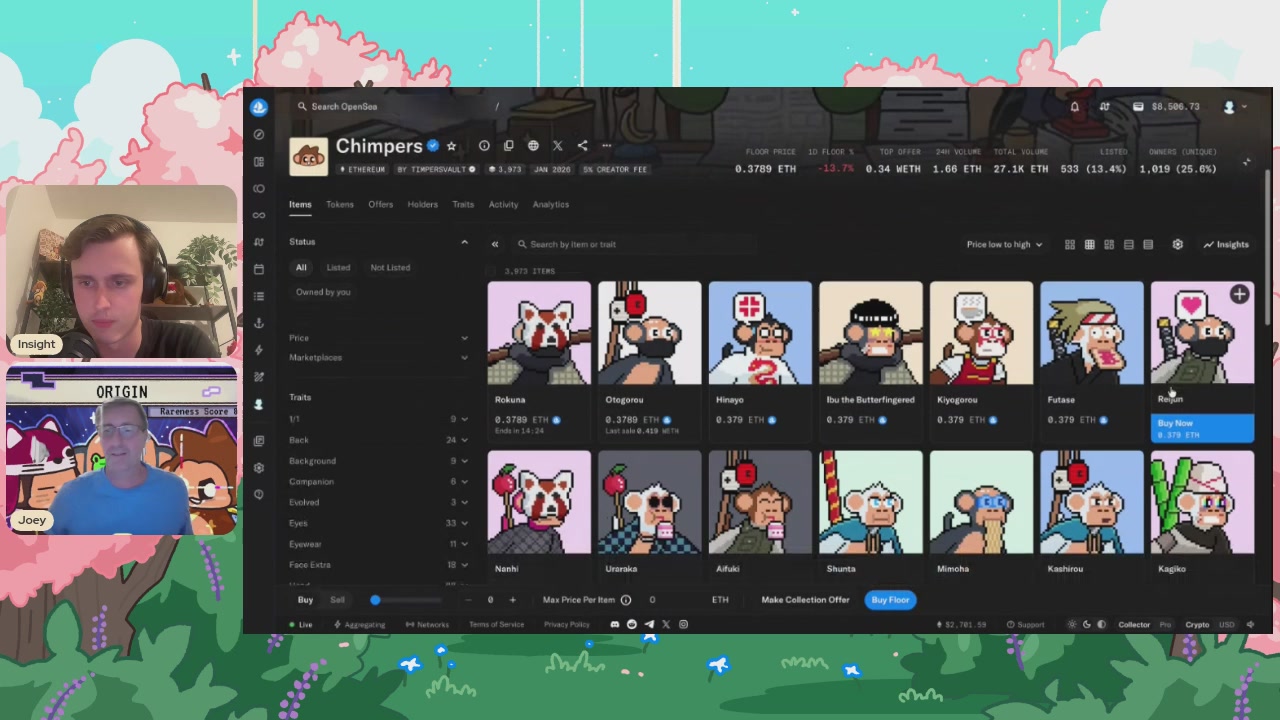Collapse the Status filter section
This screenshot has height=720, width=1280.
tap(464, 242)
